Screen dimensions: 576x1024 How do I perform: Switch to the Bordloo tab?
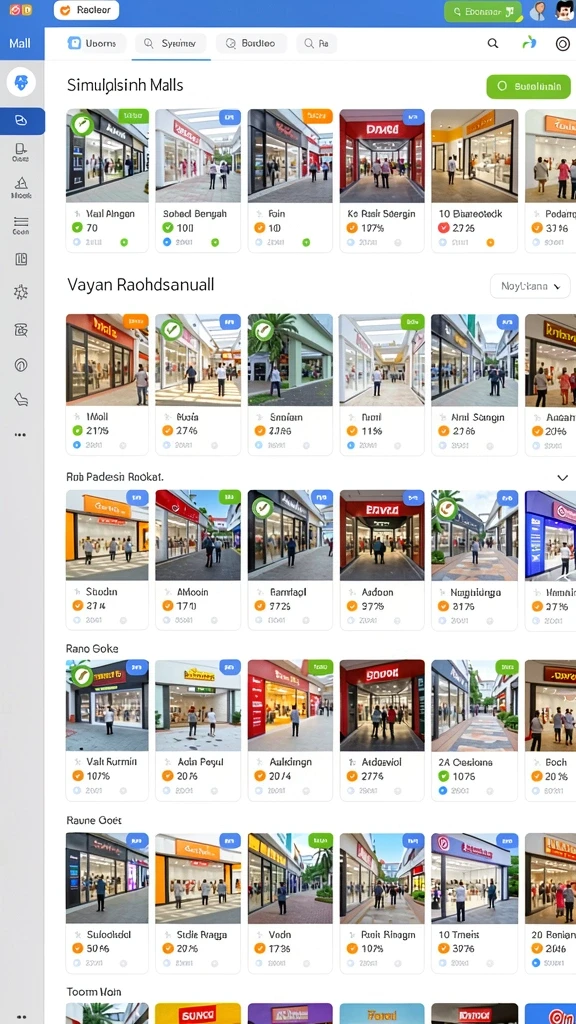click(x=251, y=44)
